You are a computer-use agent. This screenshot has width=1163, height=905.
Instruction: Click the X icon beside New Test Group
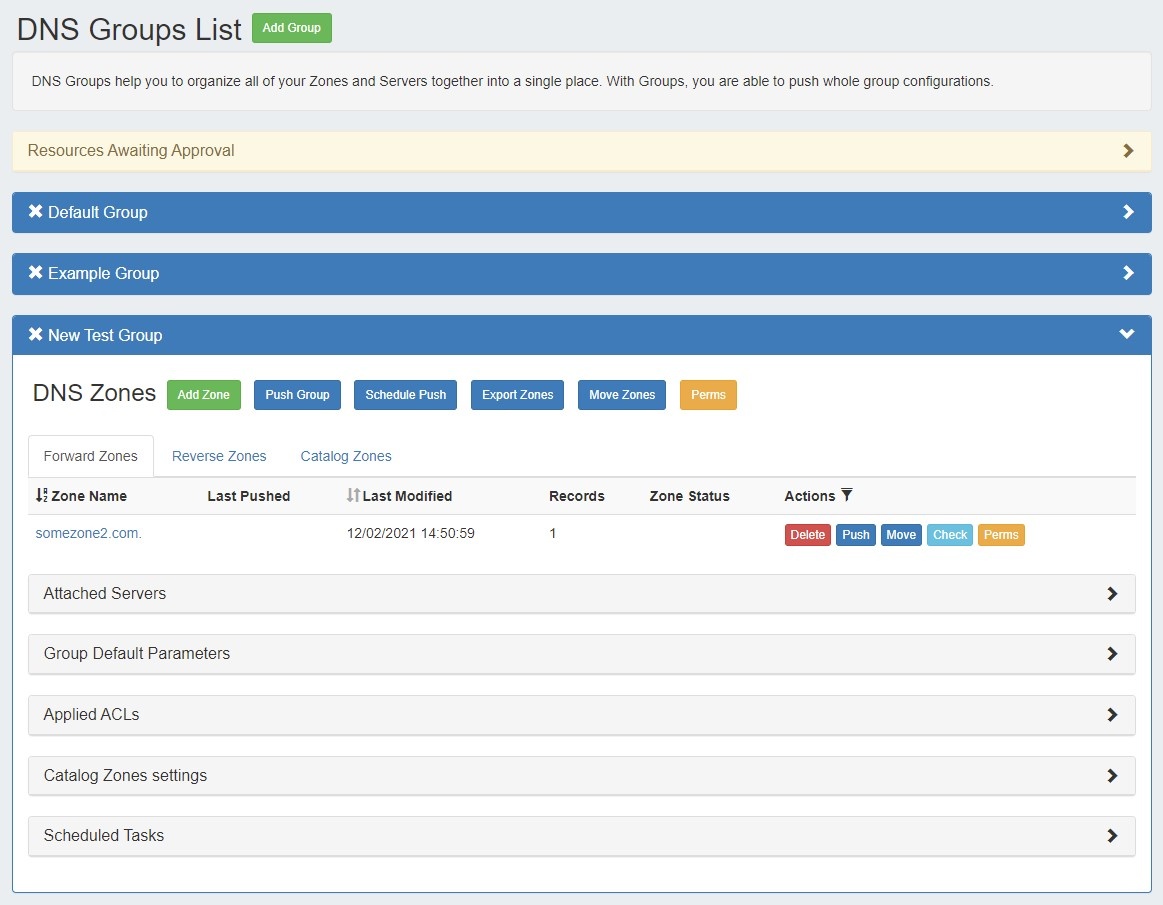point(36,335)
